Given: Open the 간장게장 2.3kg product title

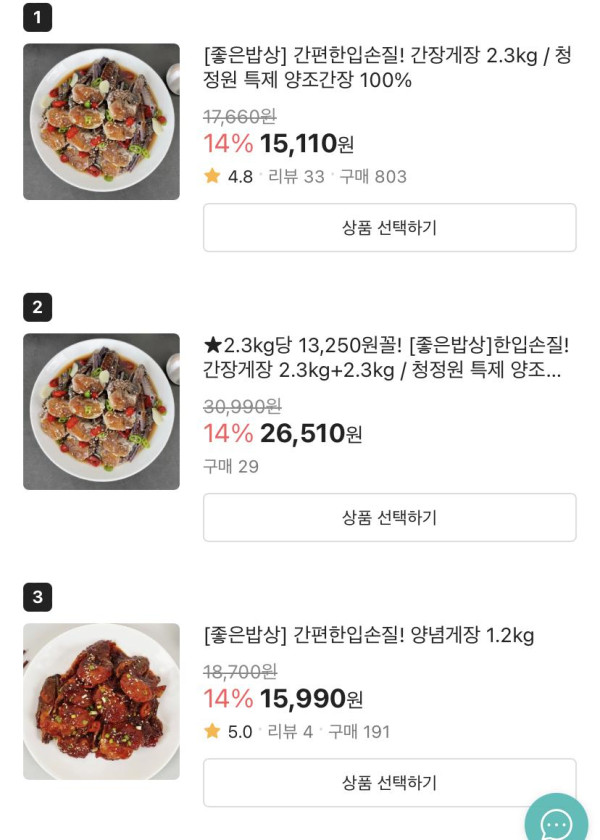Looking at the screenshot, I should [387, 67].
